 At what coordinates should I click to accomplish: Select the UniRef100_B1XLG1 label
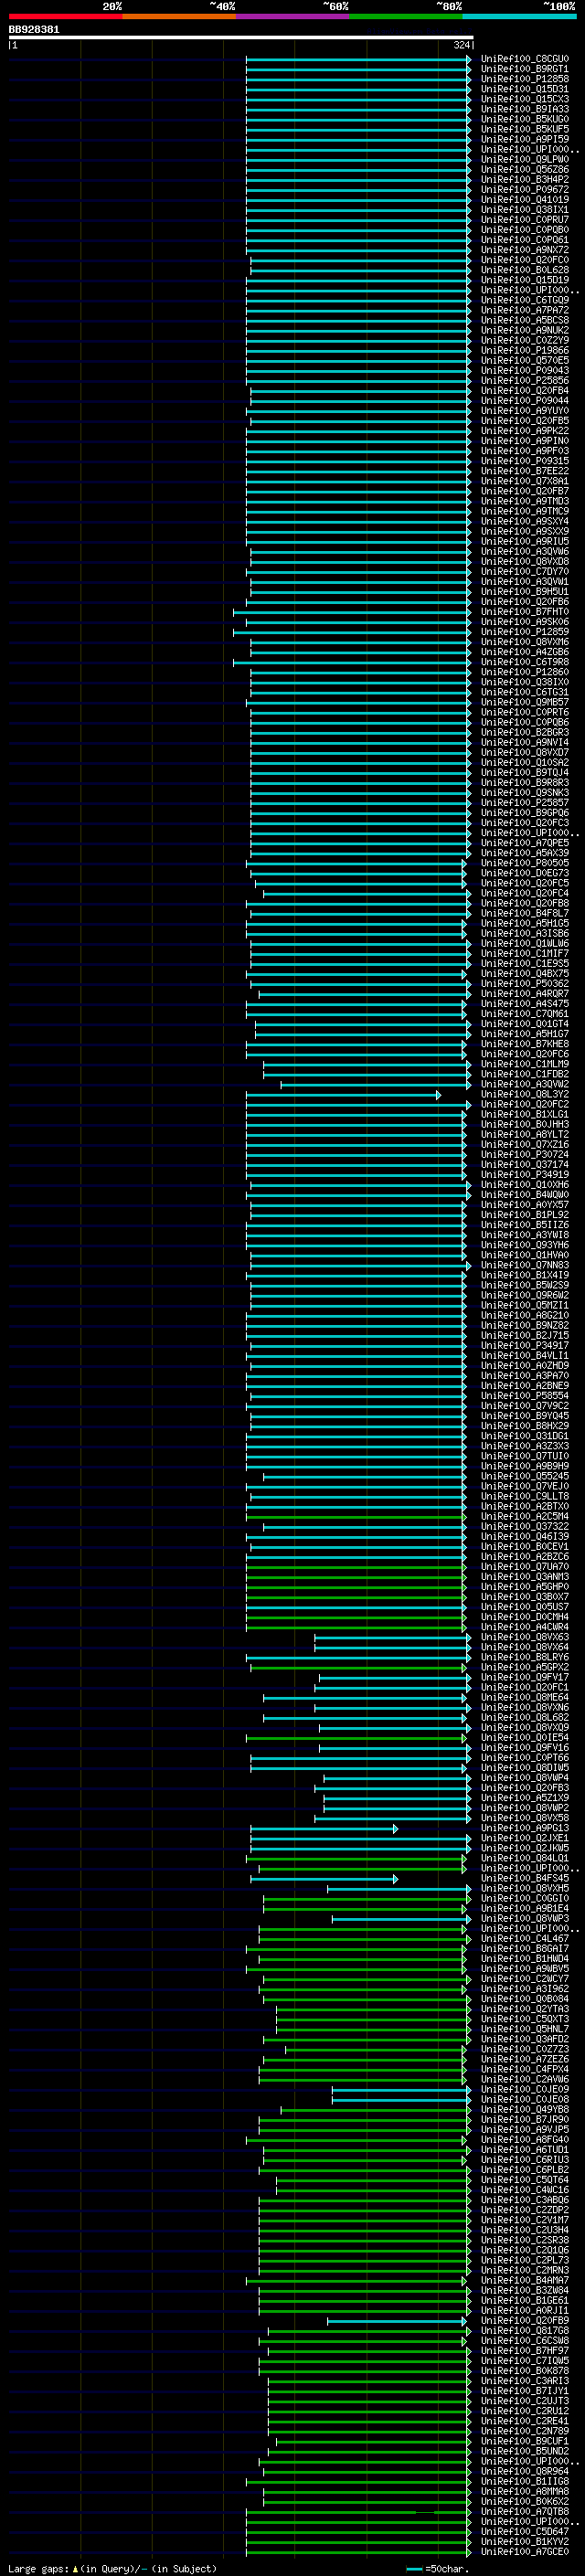(x=524, y=1114)
